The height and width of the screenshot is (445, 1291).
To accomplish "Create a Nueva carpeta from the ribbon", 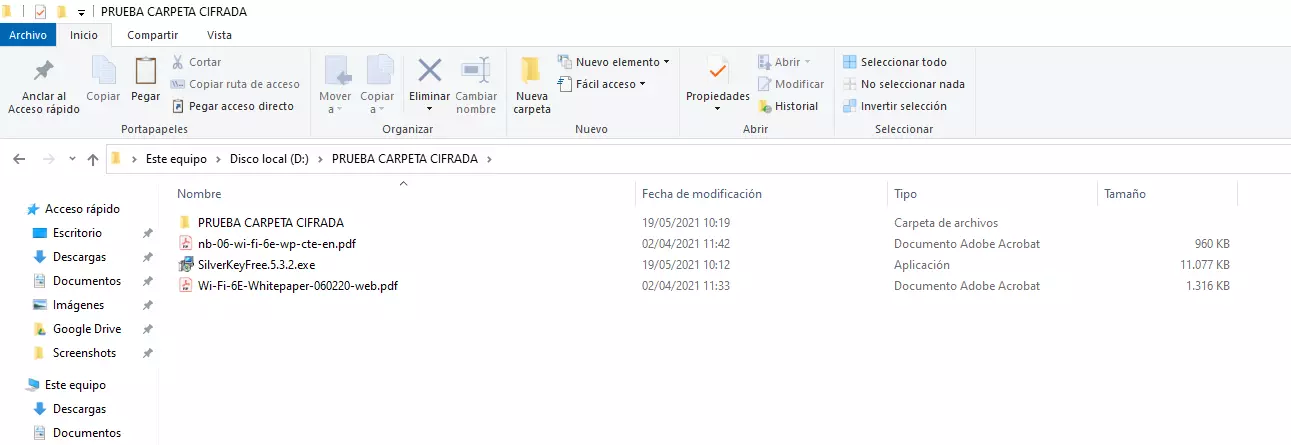I will 531,84.
